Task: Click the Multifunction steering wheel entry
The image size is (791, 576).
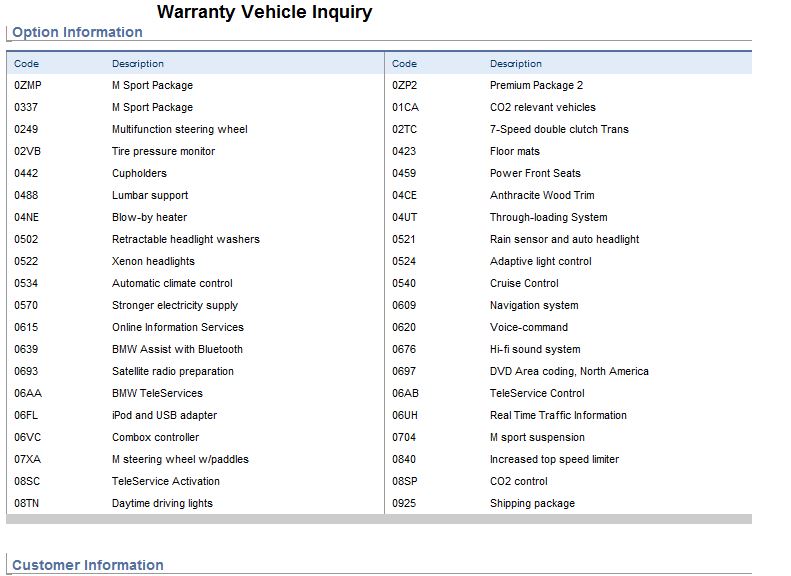Action: click(x=179, y=130)
